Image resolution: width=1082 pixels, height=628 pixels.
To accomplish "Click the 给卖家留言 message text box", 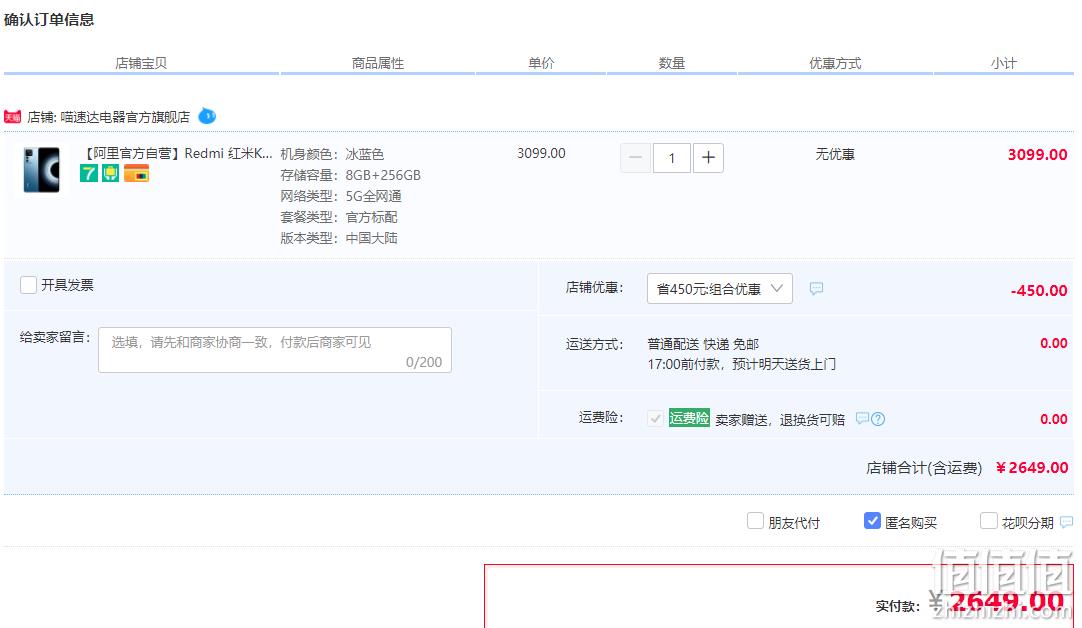I will coord(275,350).
